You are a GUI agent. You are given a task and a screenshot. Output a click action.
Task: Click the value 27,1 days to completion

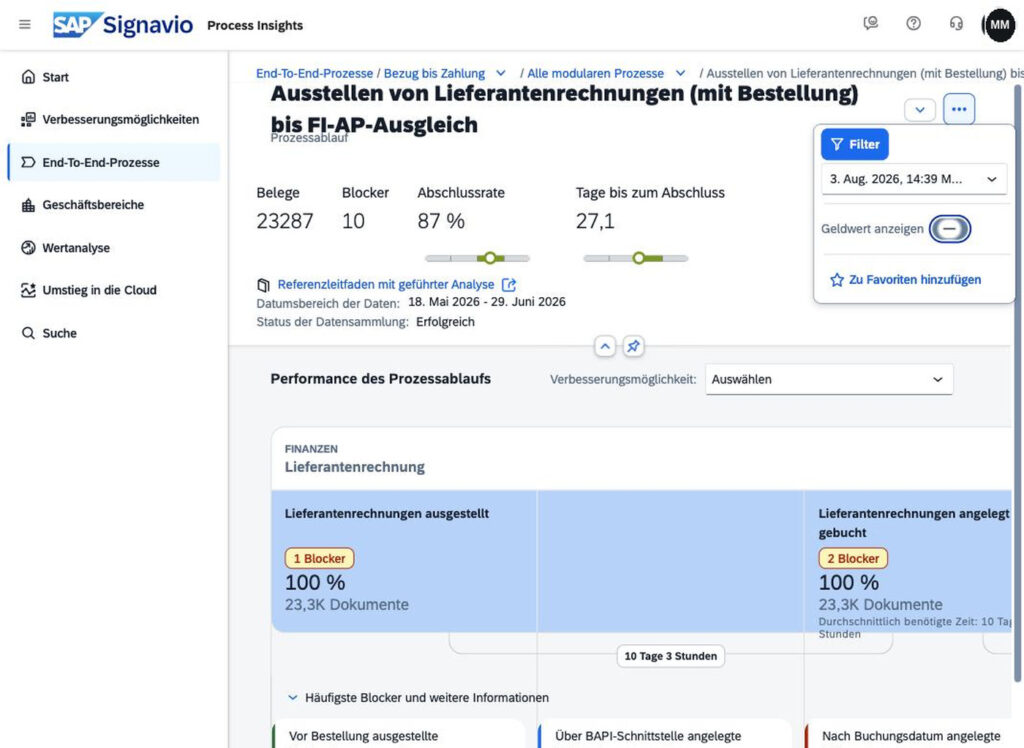pyautogui.click(x=595, y=221)
